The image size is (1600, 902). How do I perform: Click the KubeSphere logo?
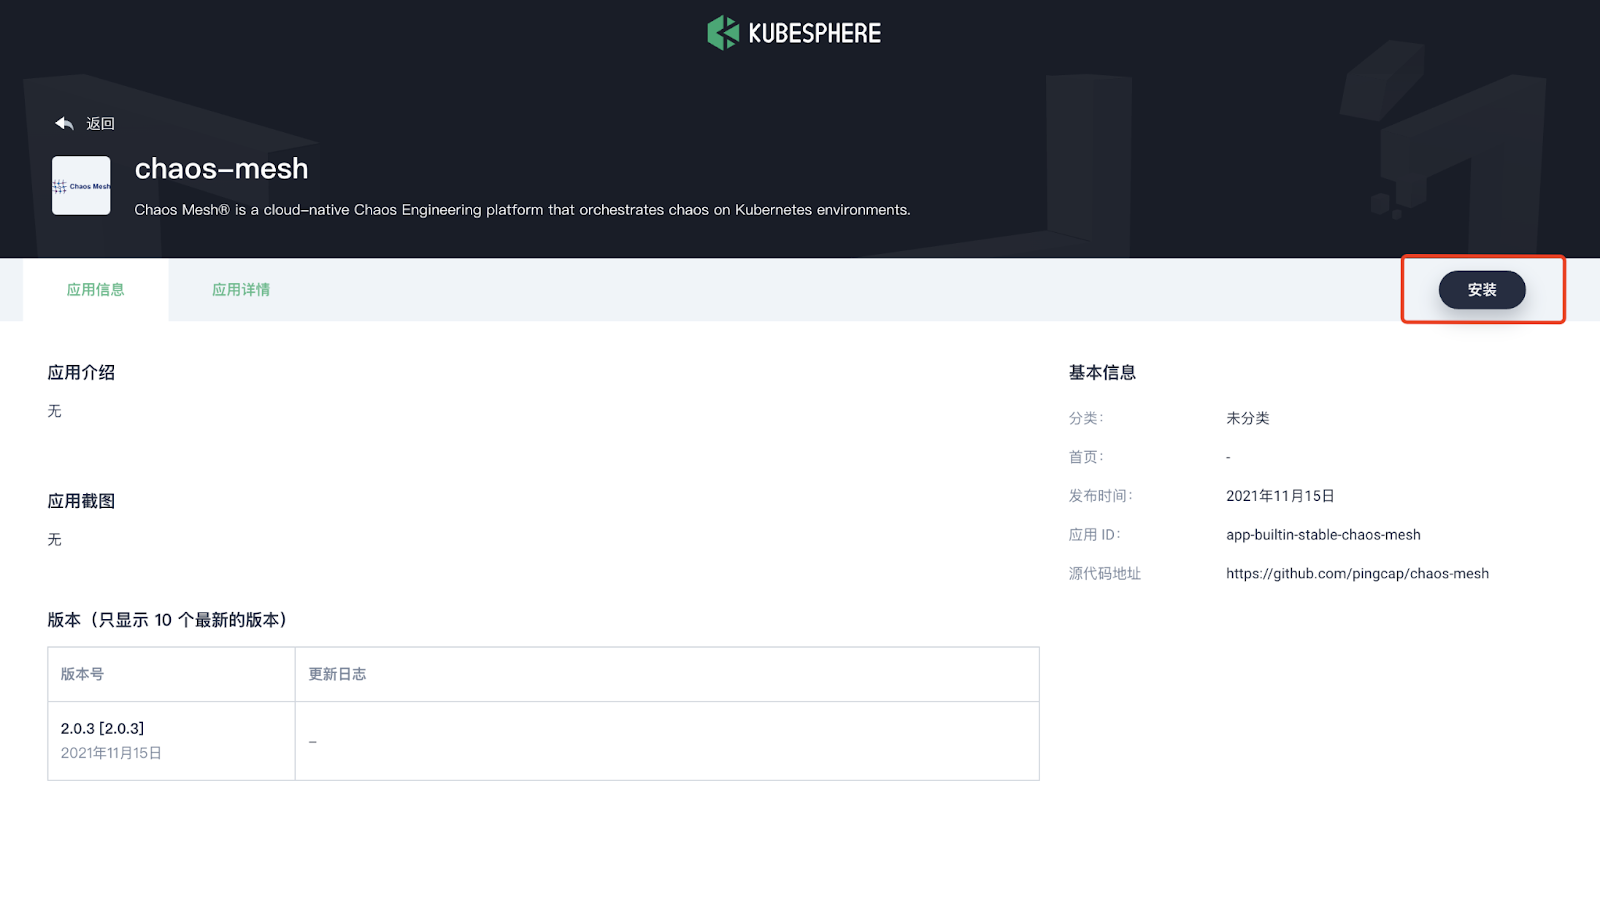coord(794,33)
